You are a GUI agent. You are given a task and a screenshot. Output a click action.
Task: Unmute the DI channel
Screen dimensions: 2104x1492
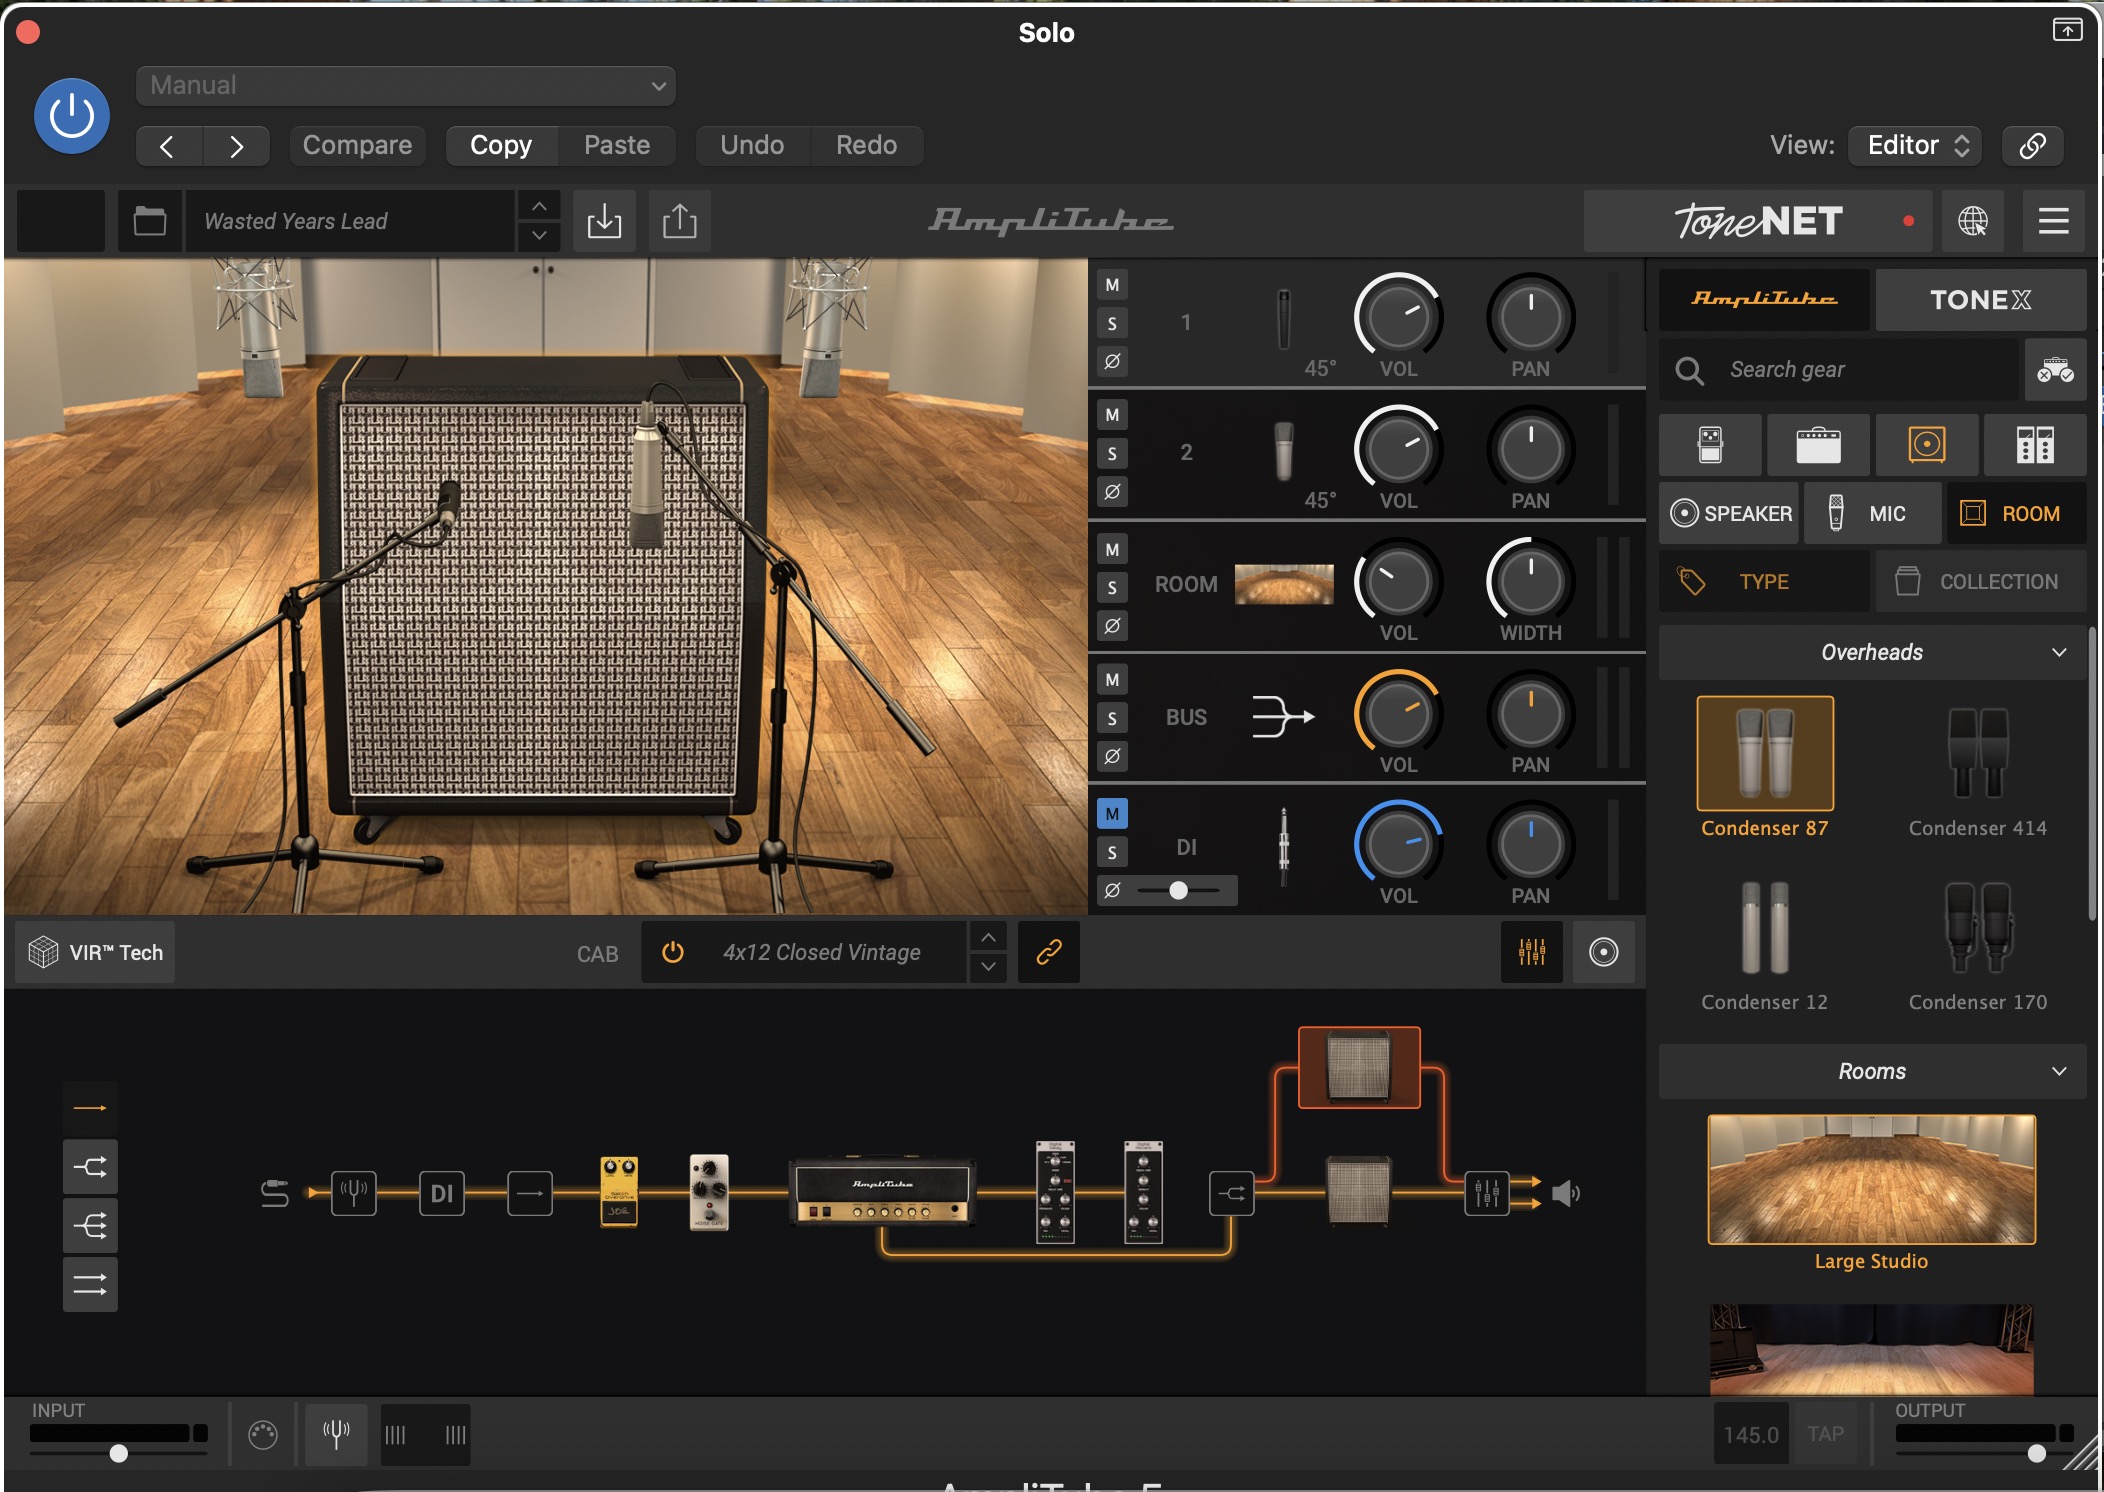pyautogui.click(x=1112, y=814)
